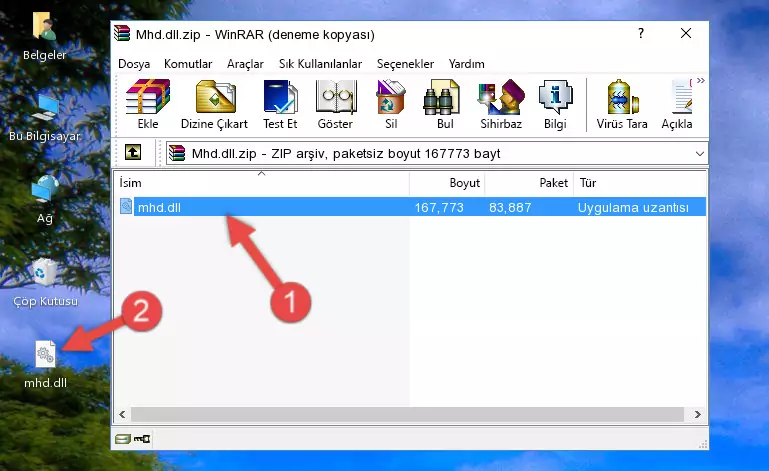The width and height of the screenshot is (769, 471).
Task: Go up one folder level button
Action: tap(133, 153)
